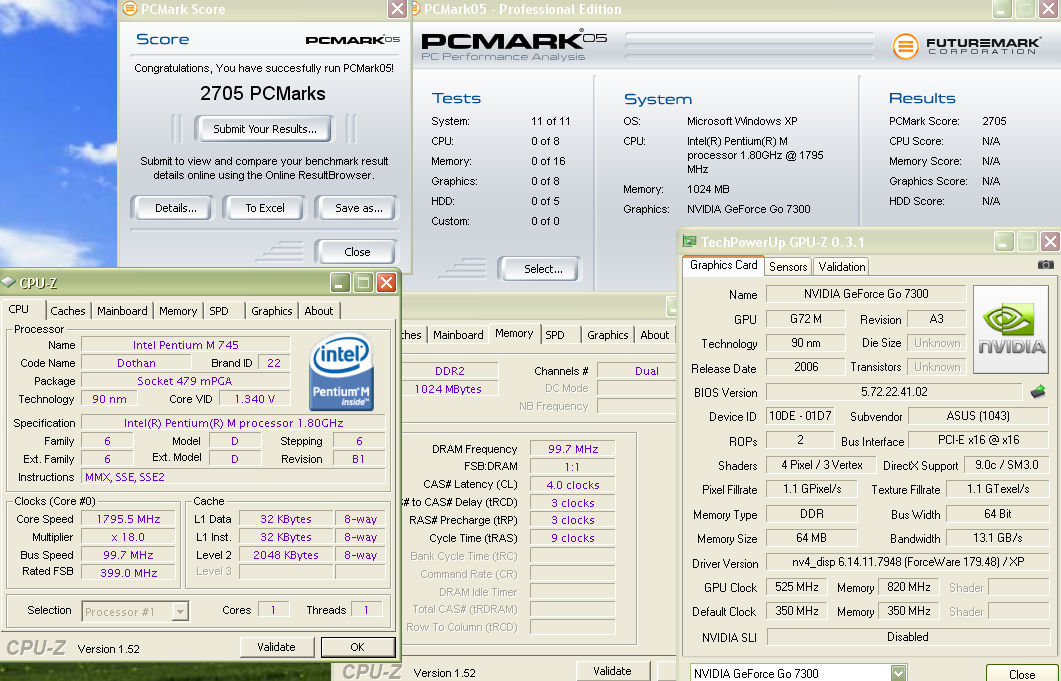This screenshot has height=681, width=1061.
Task: Switch to the Caches tab in CPU-Z
Action: click(x=68, y=311)
